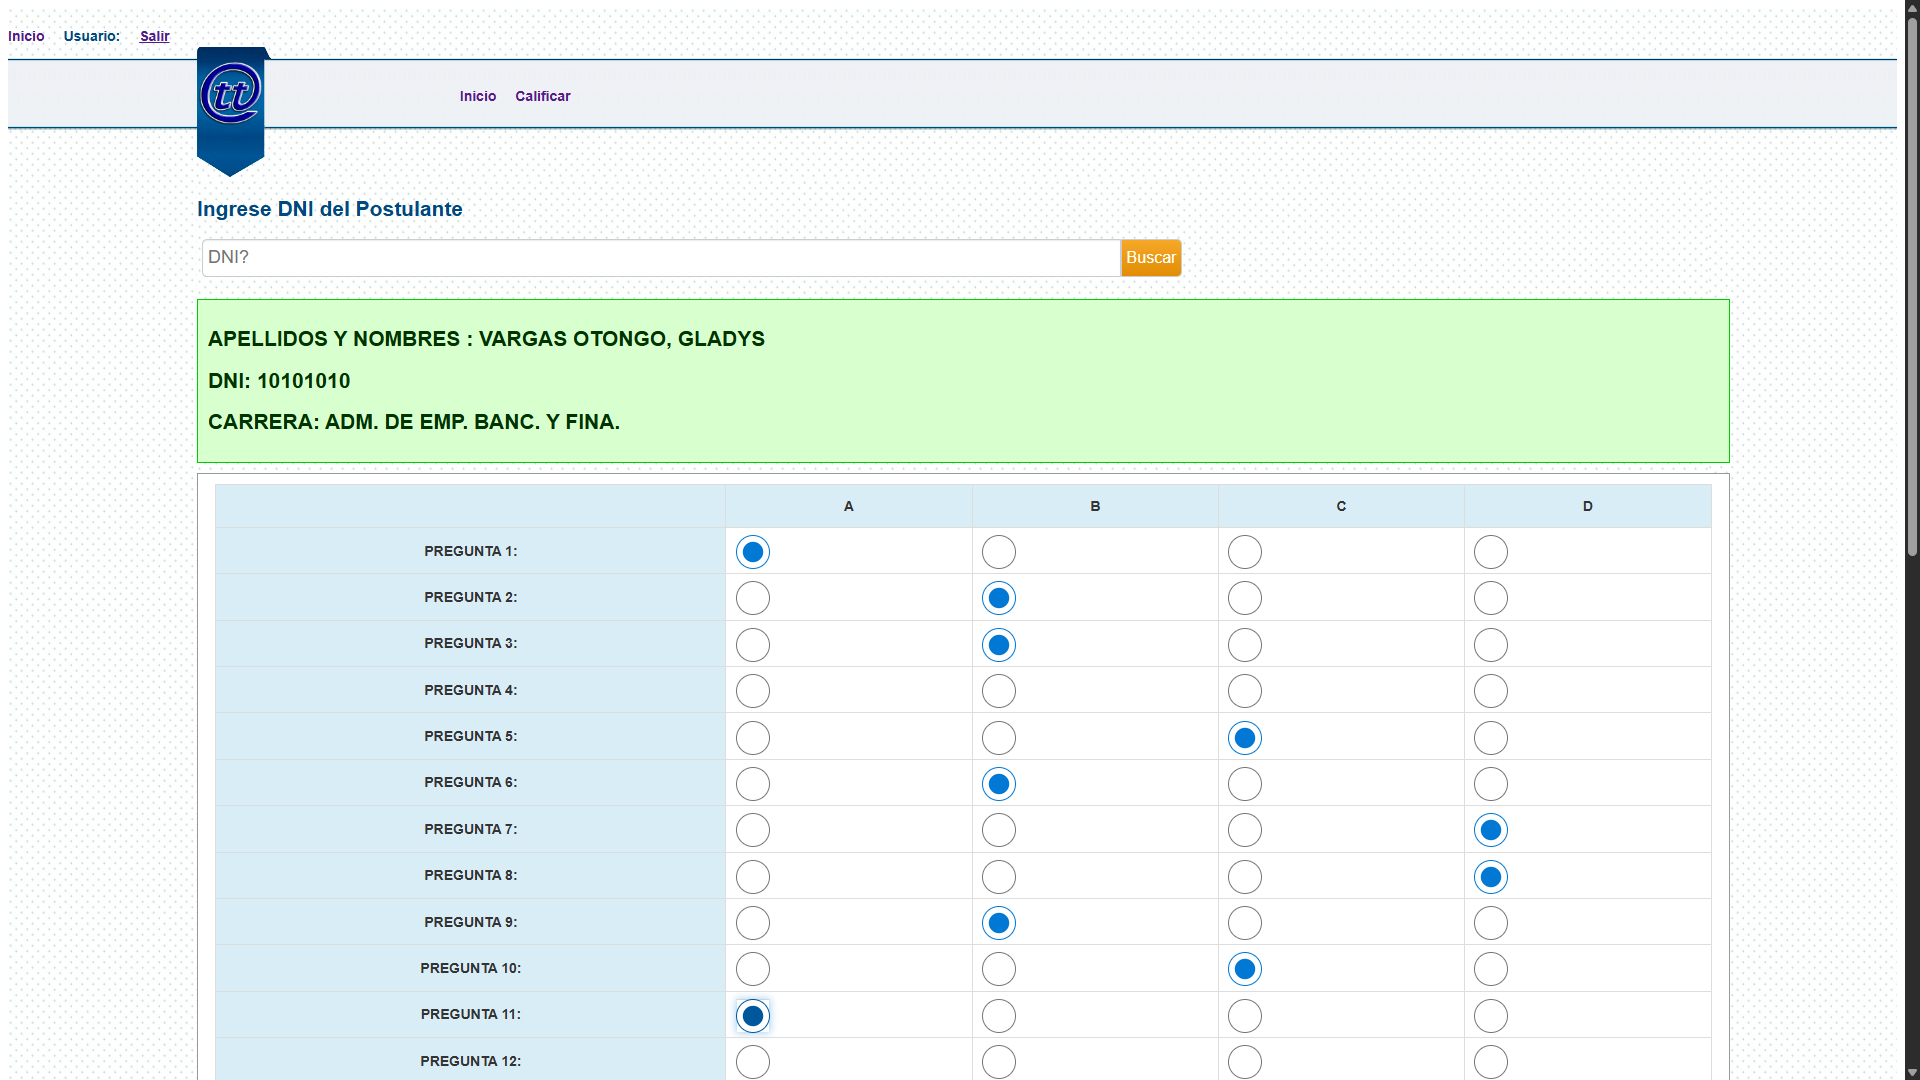1920x1080 pixels.
Task: Click the Salir logout link
Action: [154, 36]
